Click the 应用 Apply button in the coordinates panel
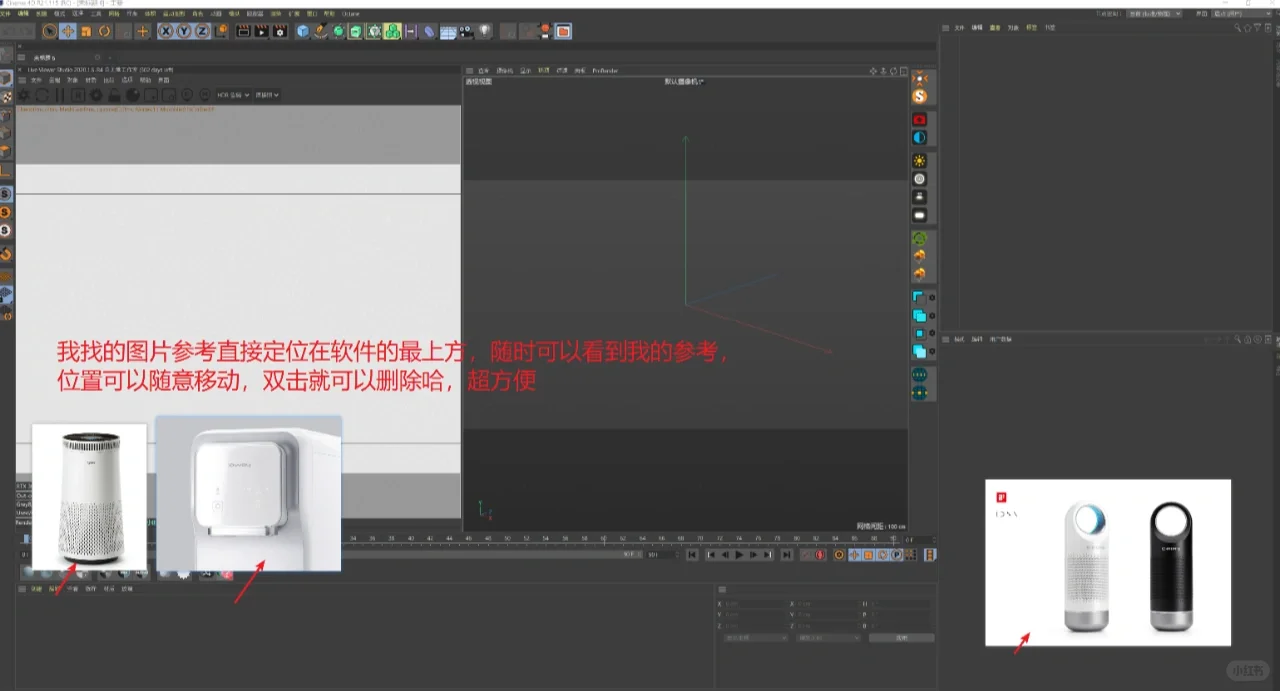1280x691 pixels. pos(902,637)
